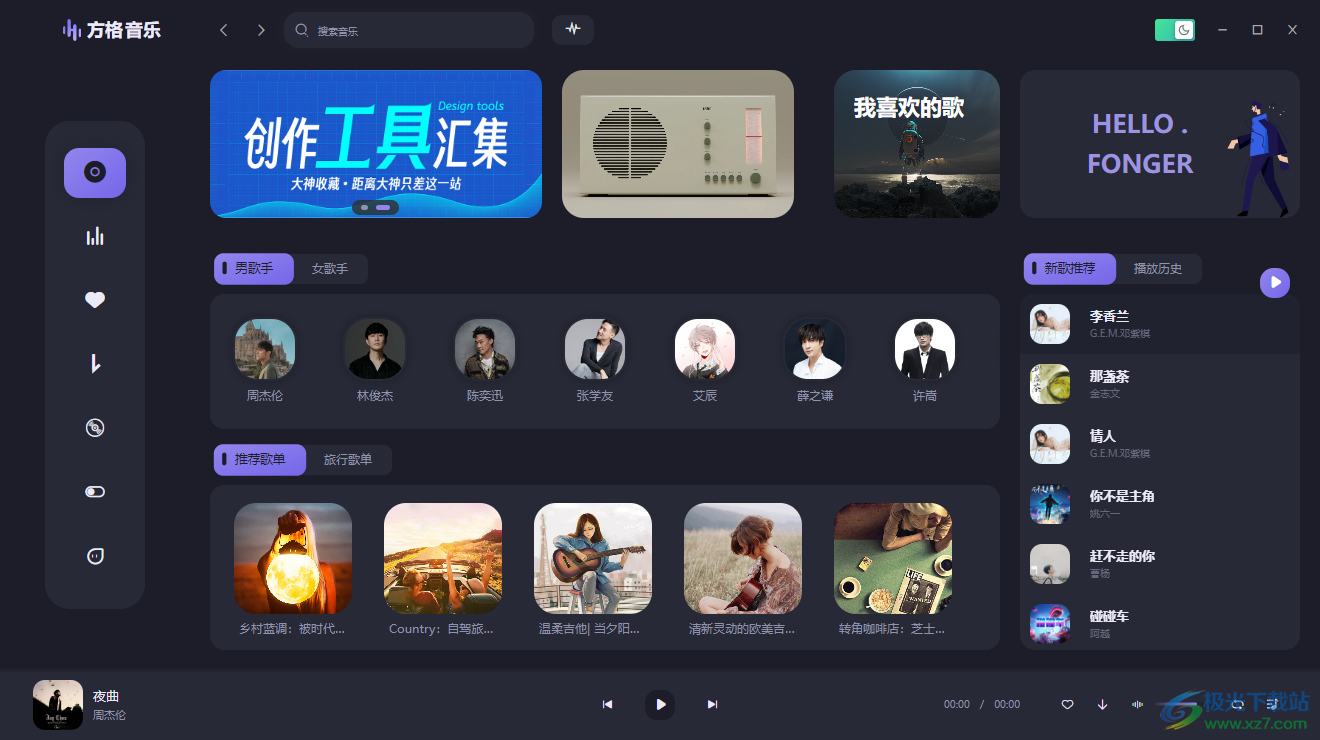This screenshot has height=740, width=1320.
Task: Open the music discovery disc icon in sidebar
Action: click(x=95, y=173)
